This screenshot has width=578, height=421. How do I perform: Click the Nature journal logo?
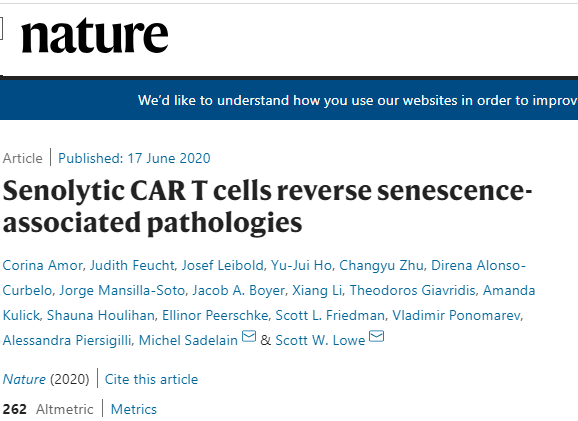(95, 36)
